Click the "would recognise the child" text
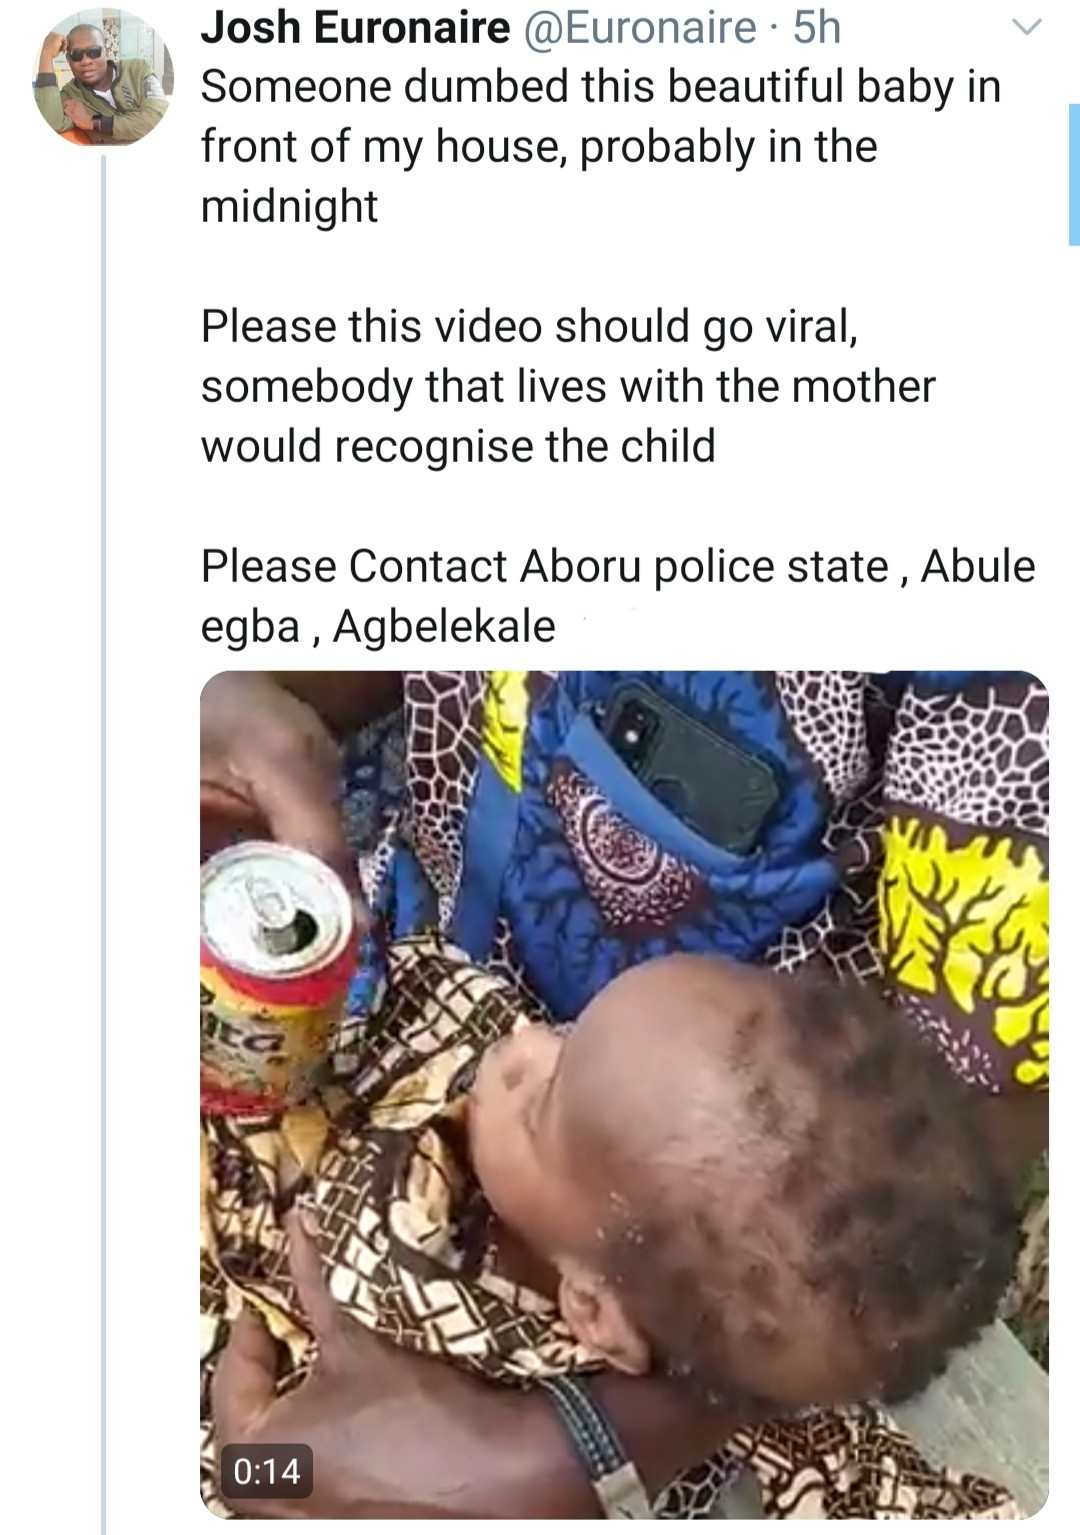This screenshot has width=1080, height=1535. [458, 447]
